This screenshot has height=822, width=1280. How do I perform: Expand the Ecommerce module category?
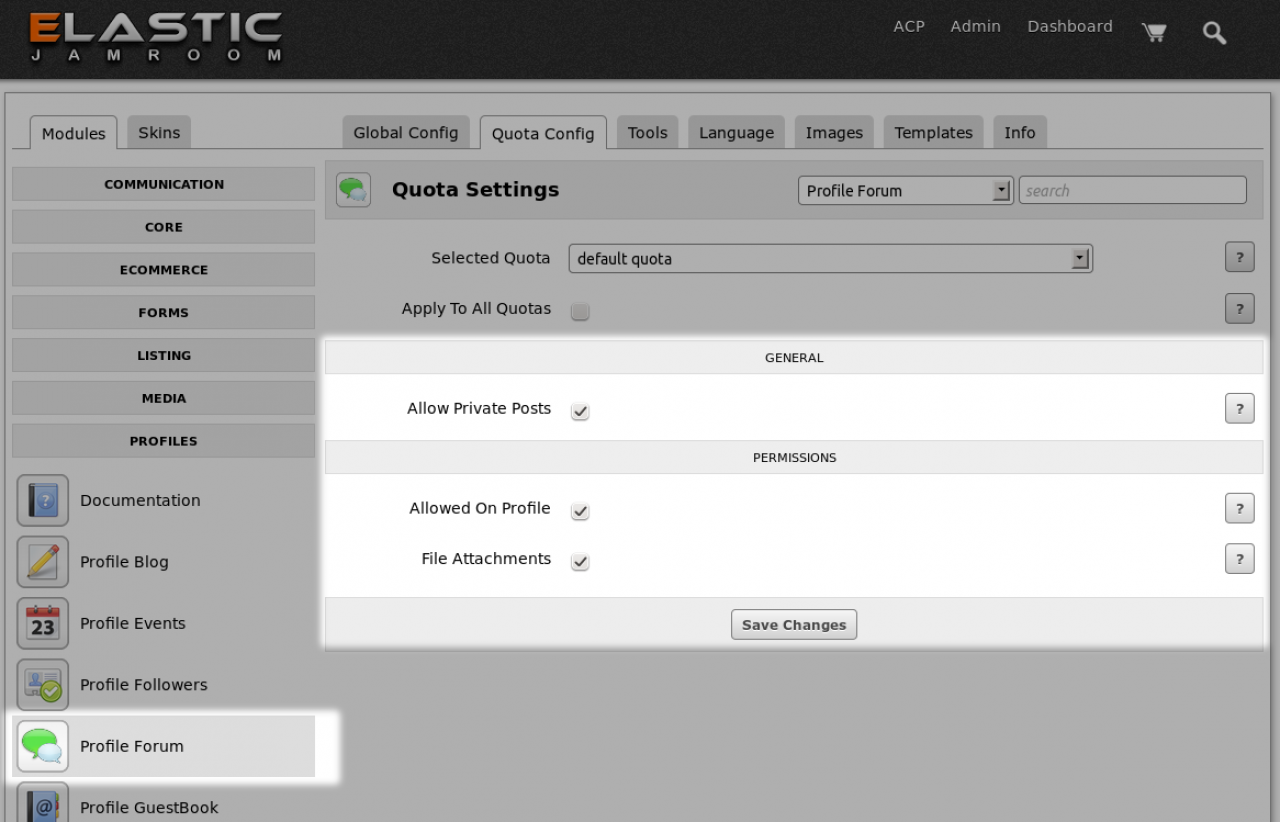164,270
